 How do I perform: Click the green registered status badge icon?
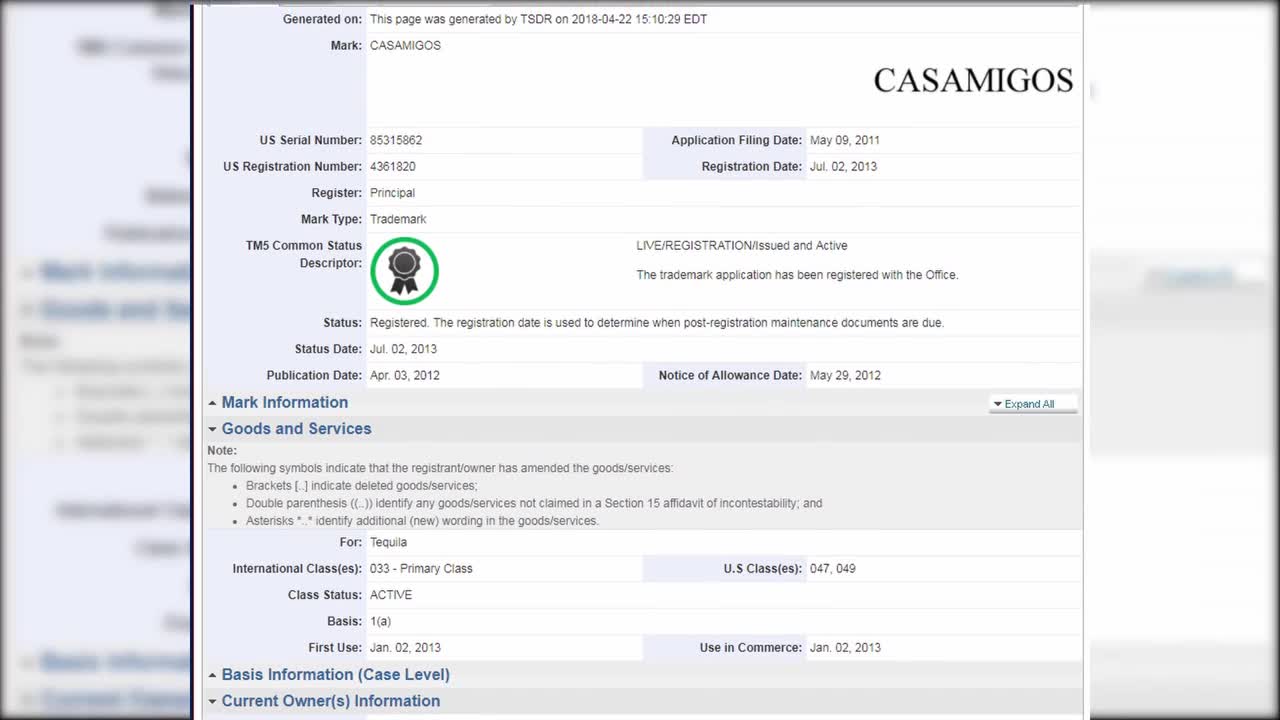[x=404, y=271]
